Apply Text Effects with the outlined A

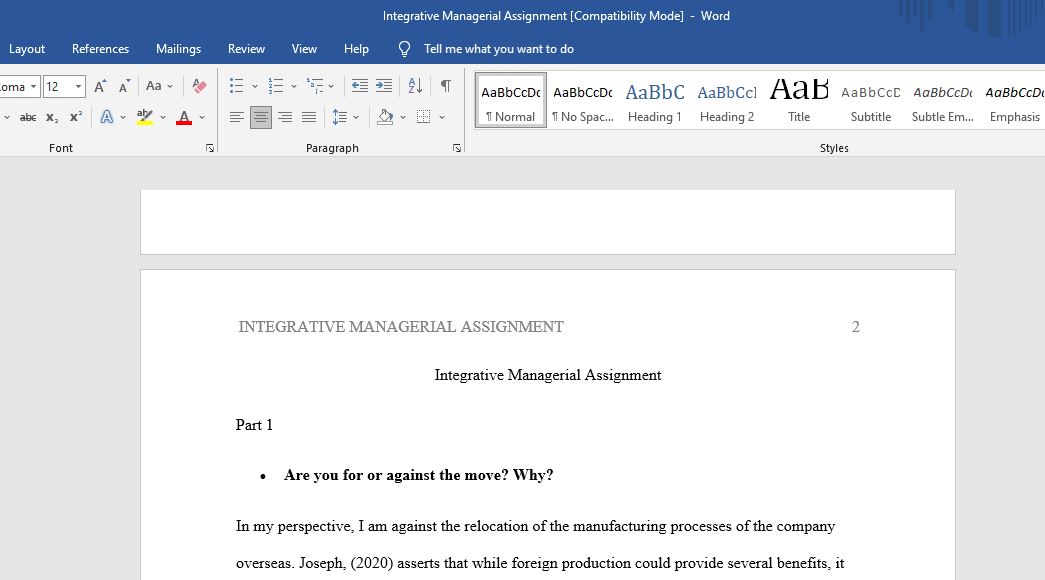pos(106,117)
